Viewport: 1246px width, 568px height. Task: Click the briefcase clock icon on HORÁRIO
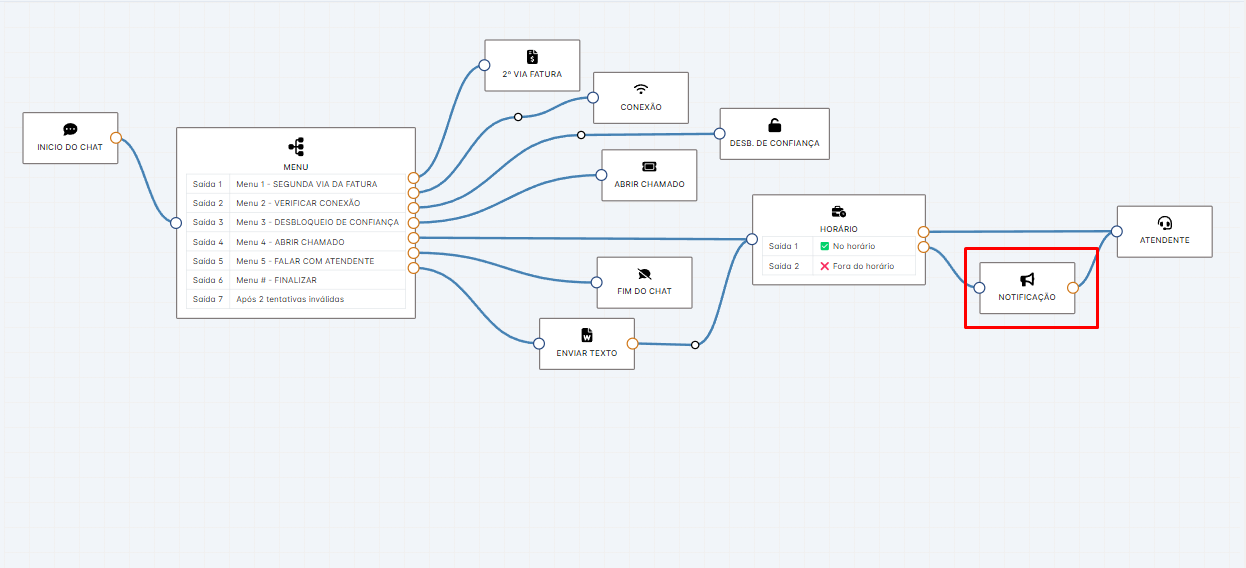point(839,211)
